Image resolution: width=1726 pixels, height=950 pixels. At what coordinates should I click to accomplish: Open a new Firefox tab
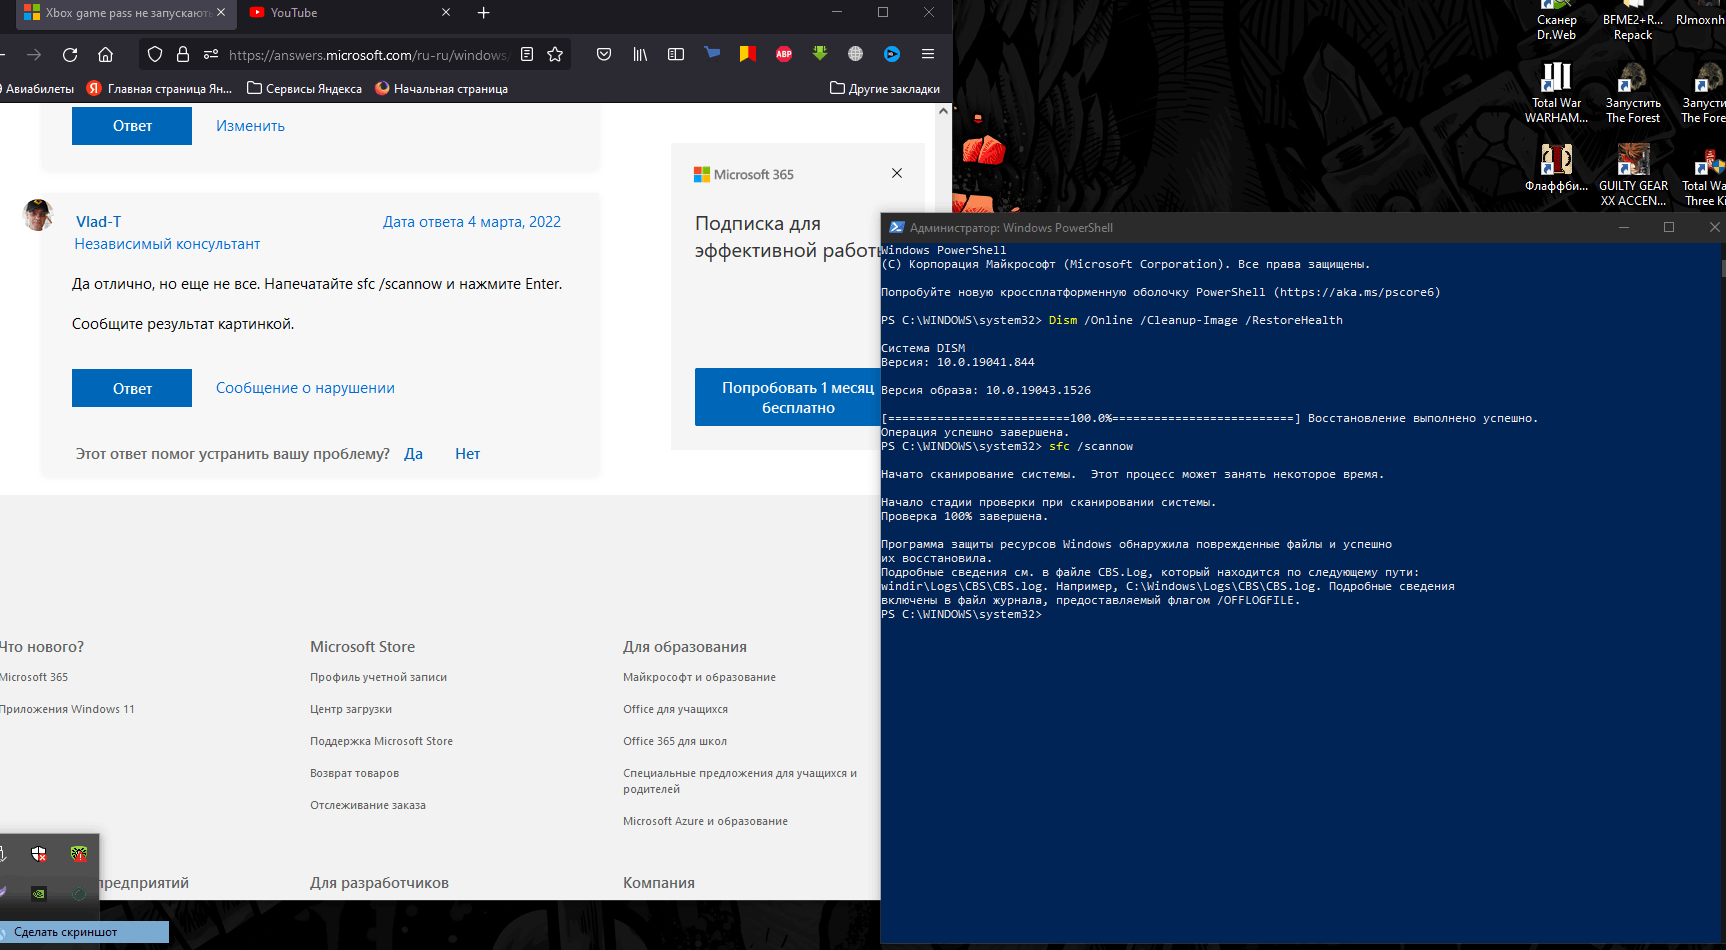click(483, 13)
